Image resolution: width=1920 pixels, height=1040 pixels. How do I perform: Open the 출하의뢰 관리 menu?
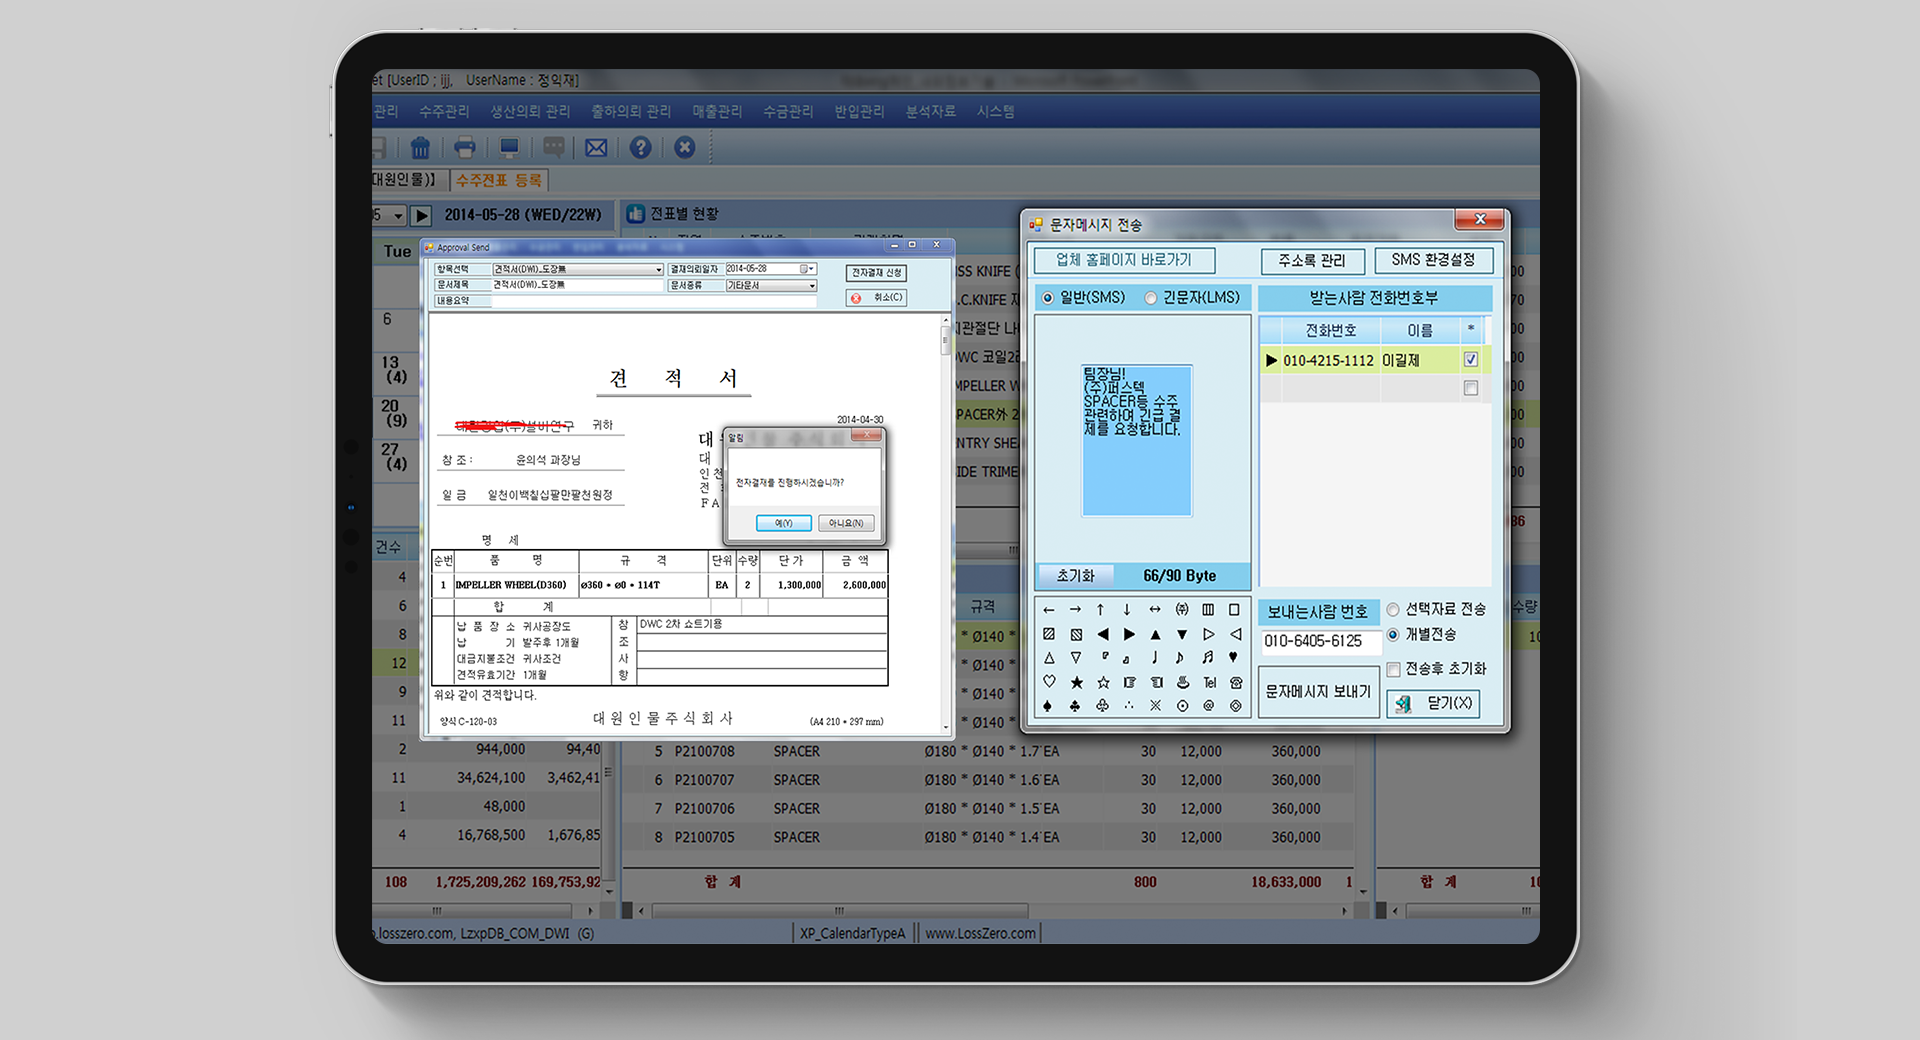click(x=631, y=112)
